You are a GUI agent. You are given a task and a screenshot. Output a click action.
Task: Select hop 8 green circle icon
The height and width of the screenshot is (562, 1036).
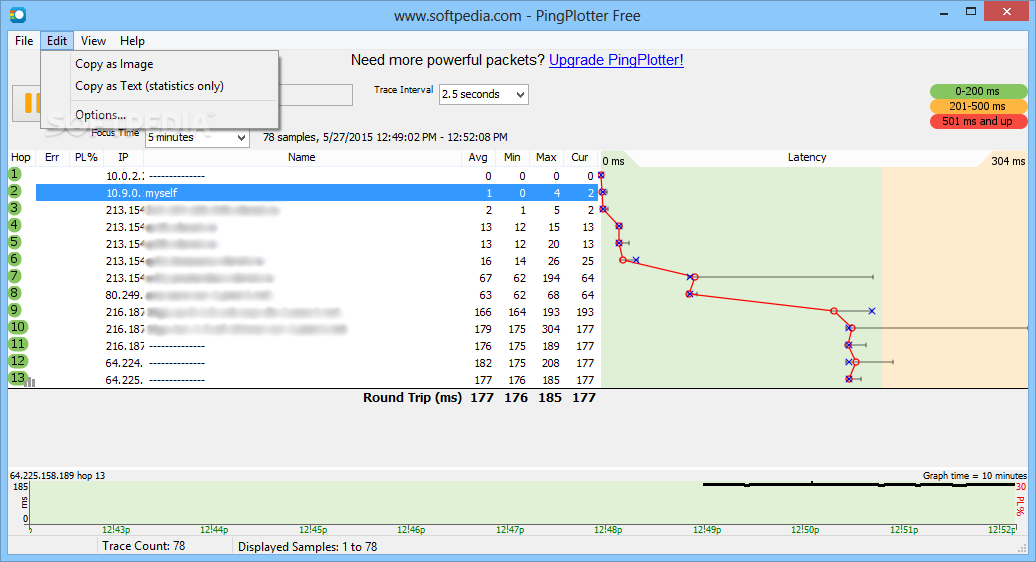(15, 293)
